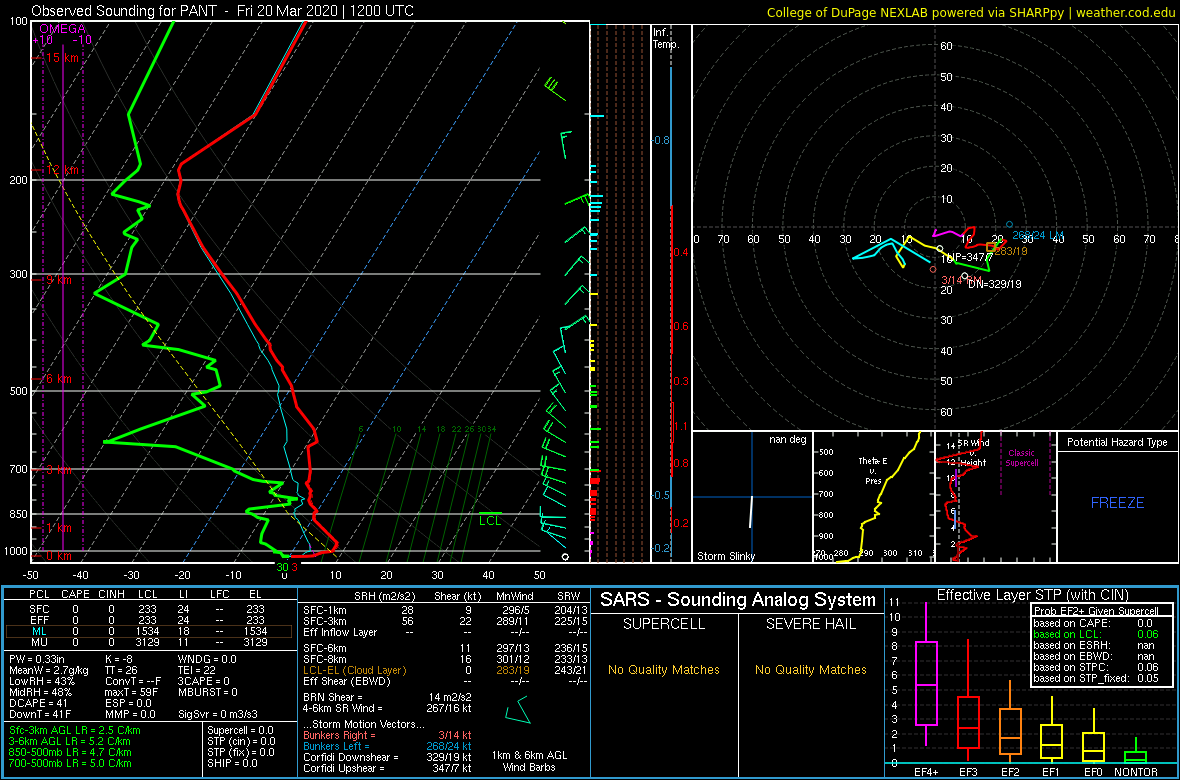The height and width of the screenshot is (780, 1180).
Task: Click the 'based on CAPE: 0.0' row
Action: click(1095, 623)
